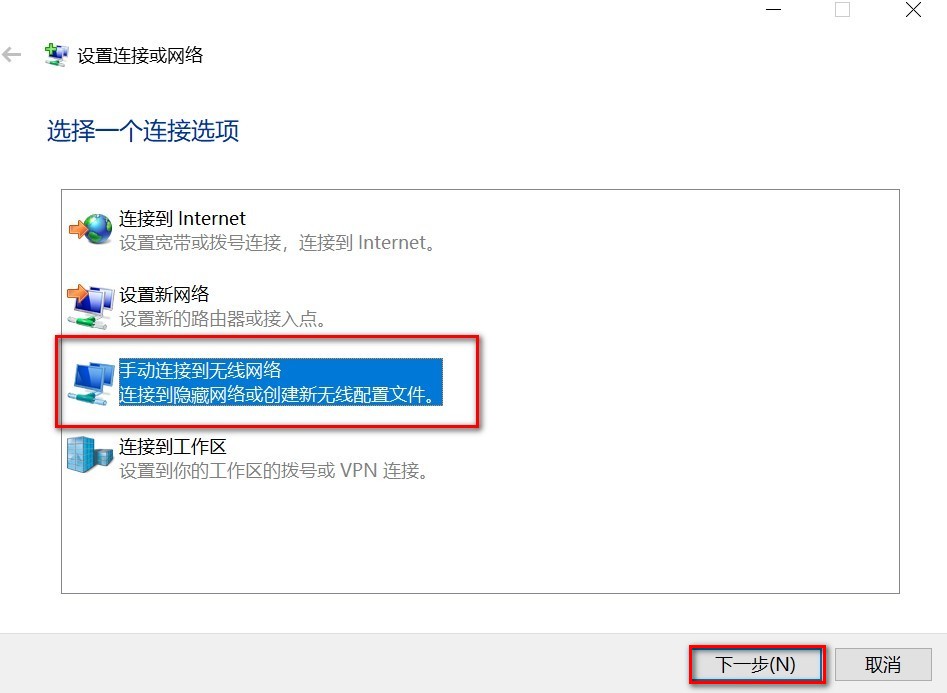Select the 设置新网络 option title
Viewport: 947px width, 693px height.
[164, 295]
